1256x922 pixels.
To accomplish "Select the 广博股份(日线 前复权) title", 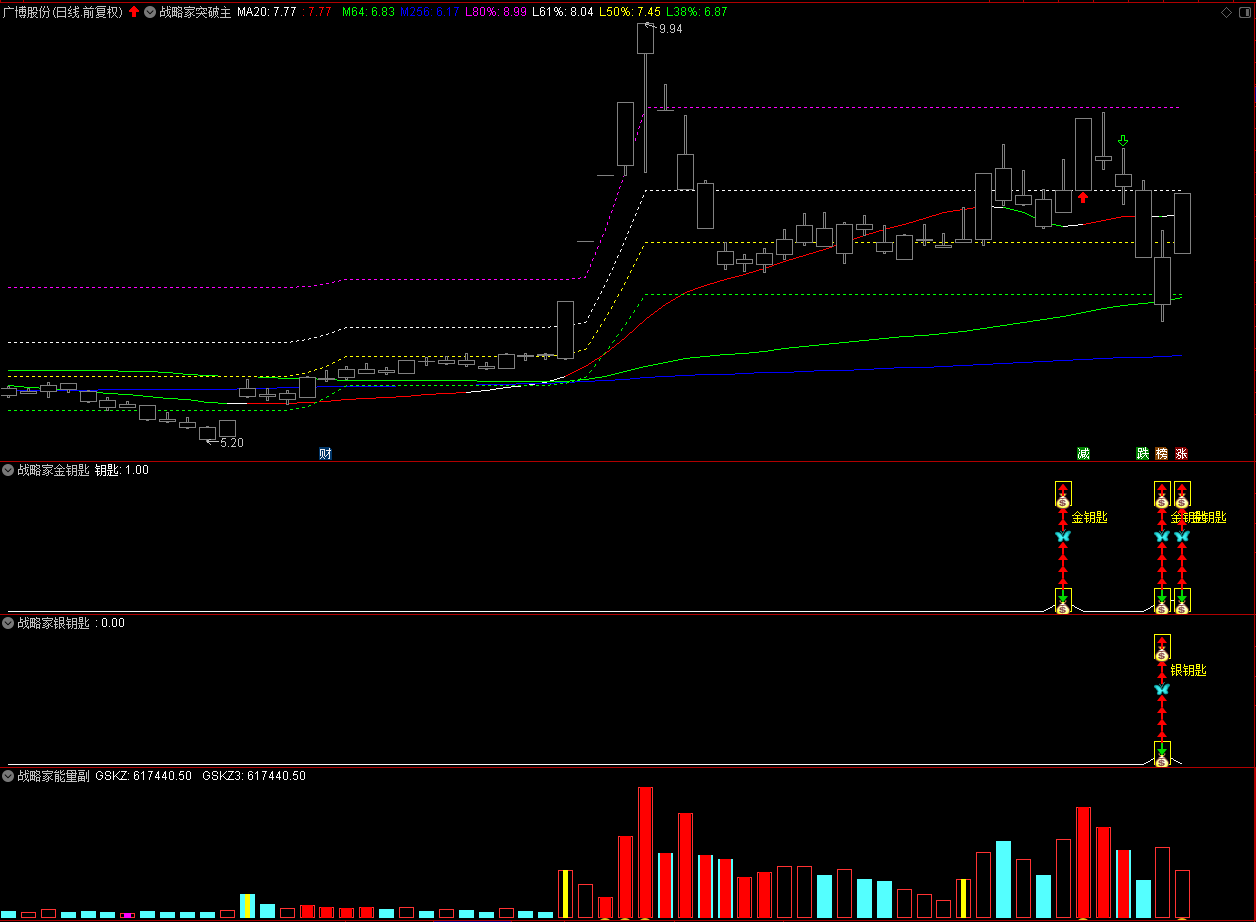I will pos(63,12).
